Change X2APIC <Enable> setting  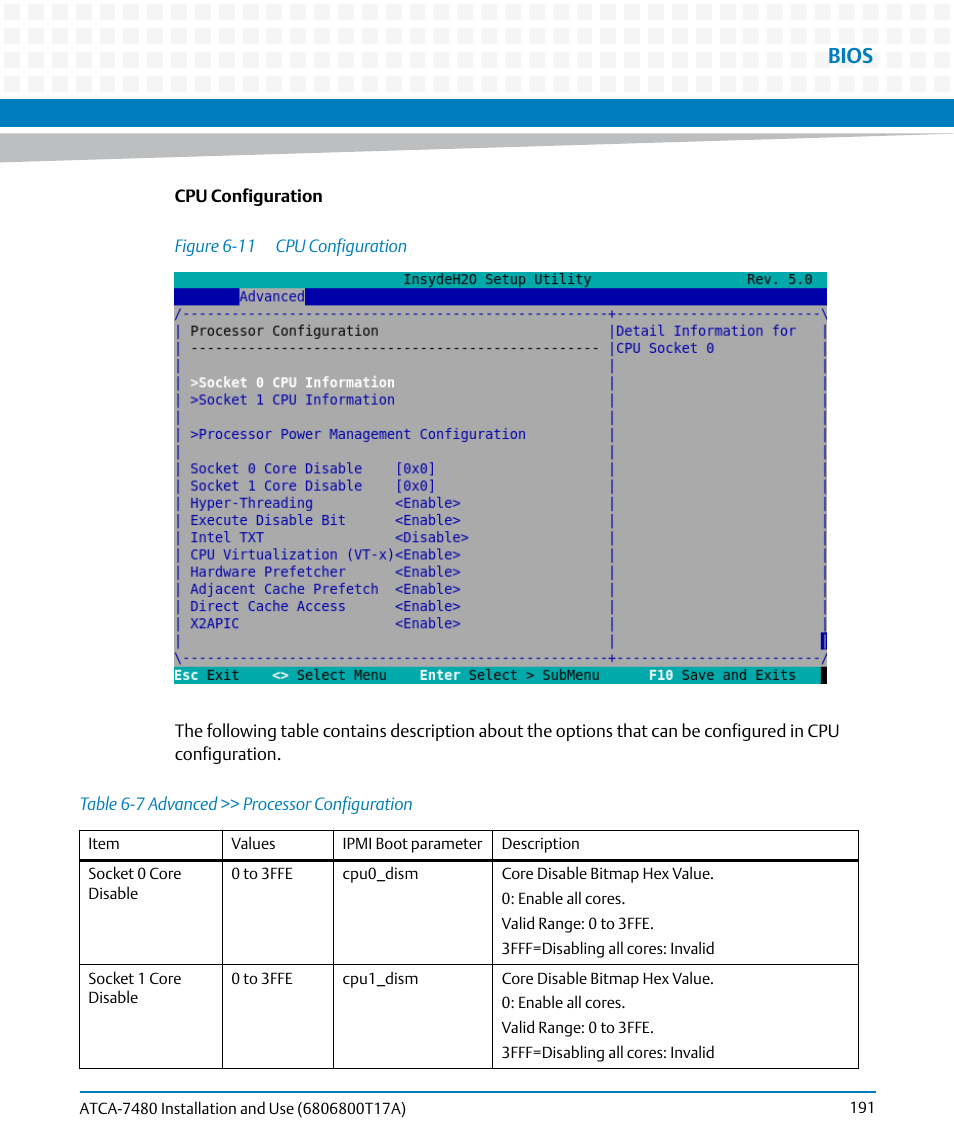pyautogui.click(x=427, y=624)
